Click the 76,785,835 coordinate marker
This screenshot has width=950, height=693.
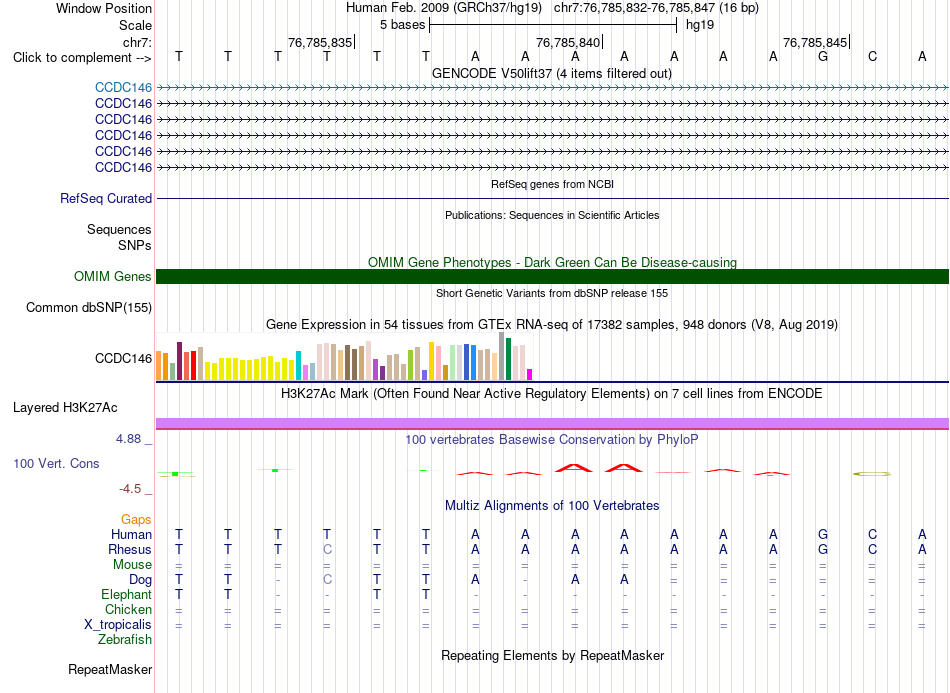[321, 42]
